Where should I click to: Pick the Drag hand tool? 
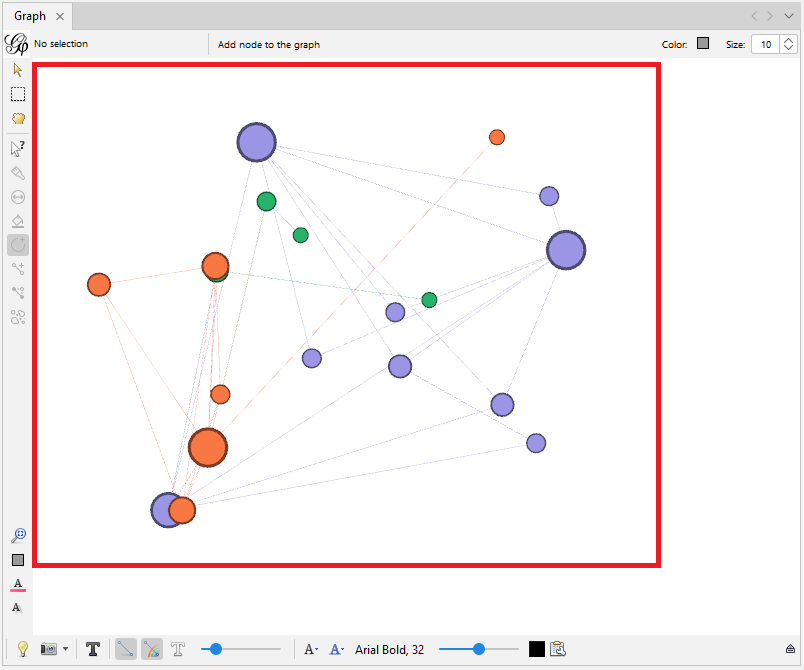point(17,118)
